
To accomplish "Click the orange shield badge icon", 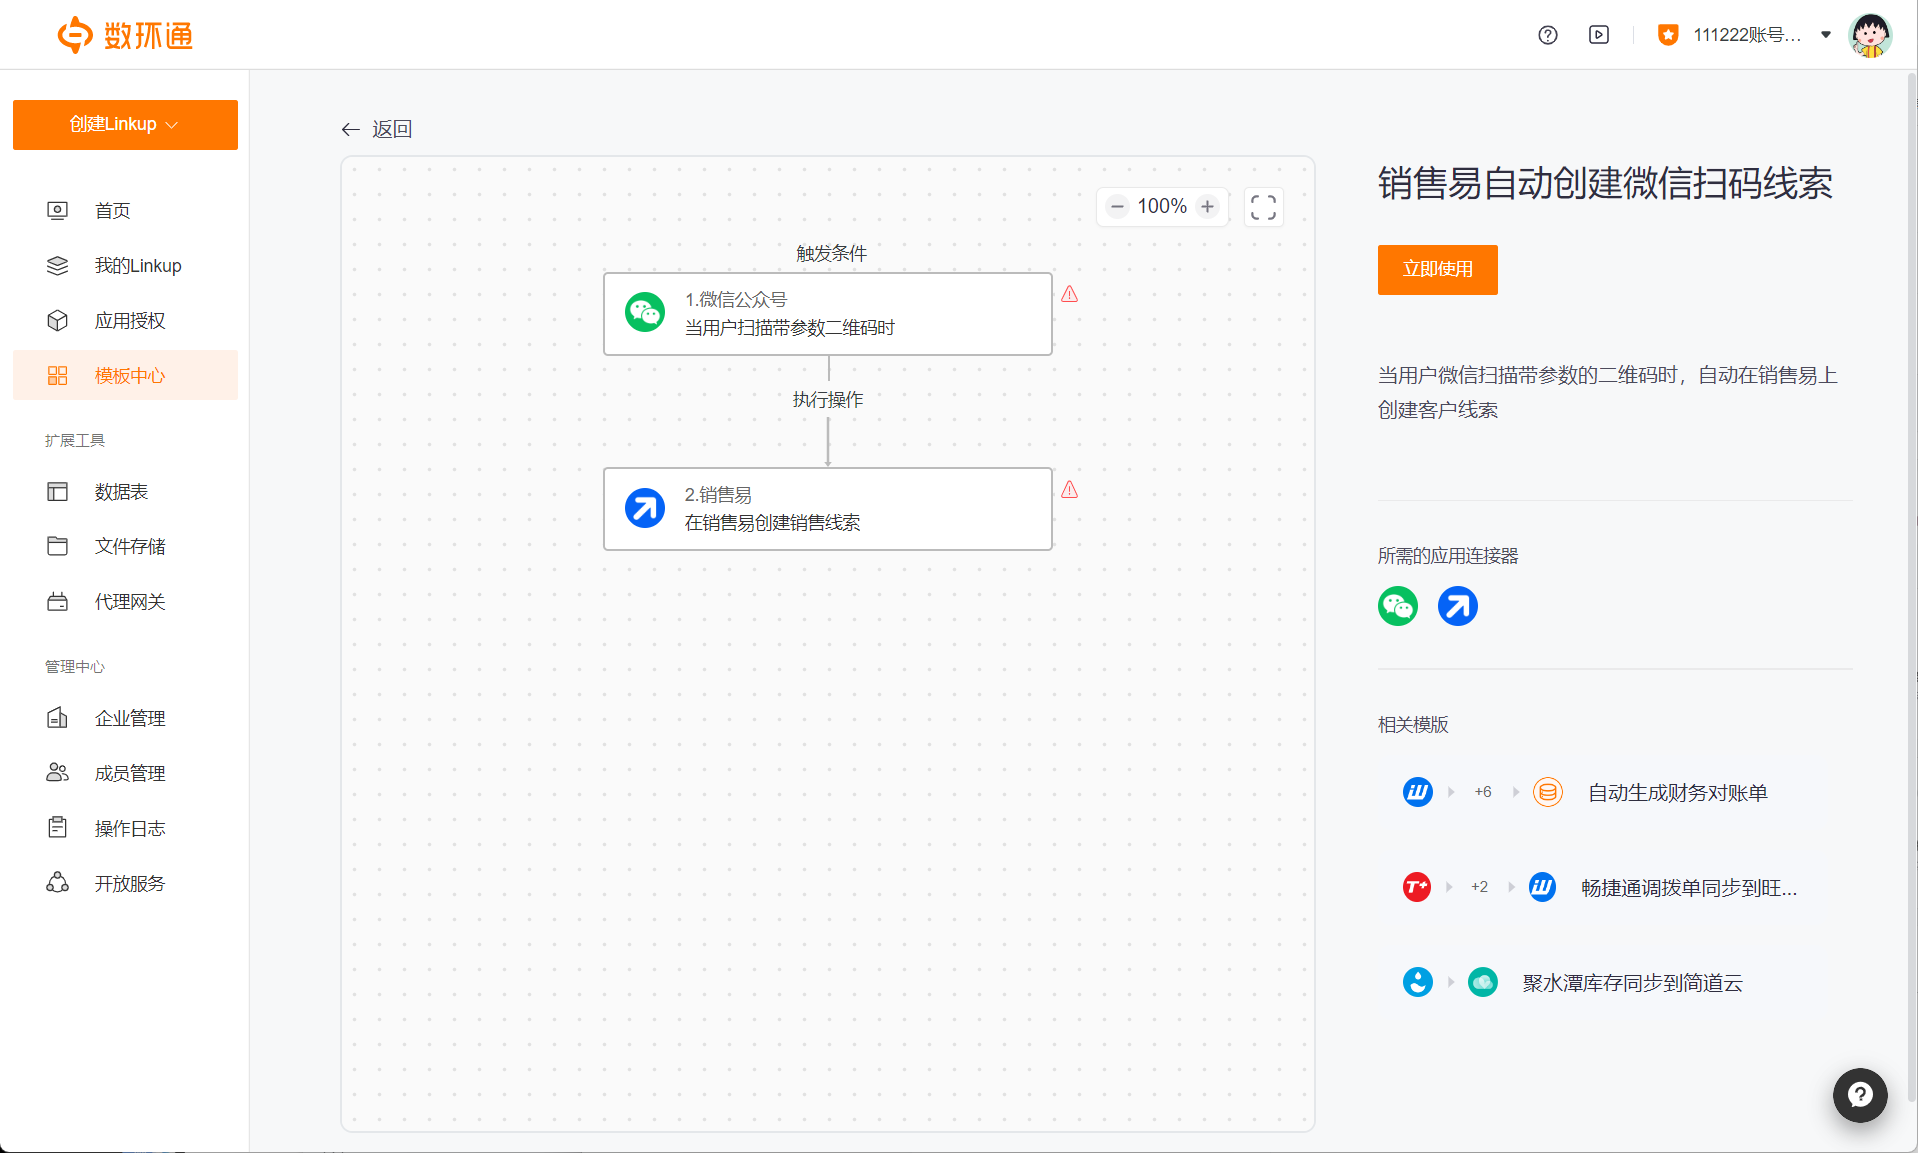I will point(1668,35).
